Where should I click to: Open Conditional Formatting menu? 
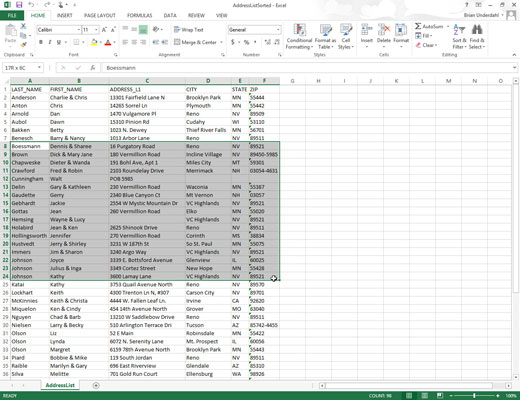point(299,37)
